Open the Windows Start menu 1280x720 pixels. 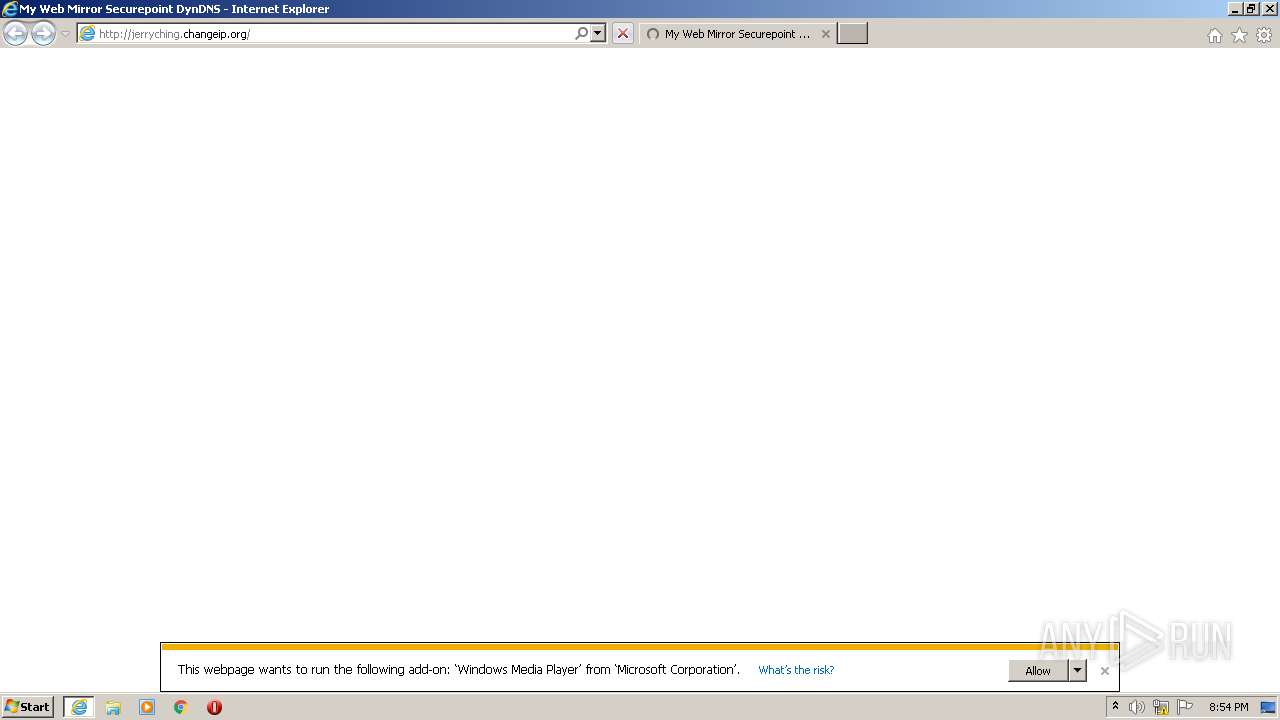28,707
